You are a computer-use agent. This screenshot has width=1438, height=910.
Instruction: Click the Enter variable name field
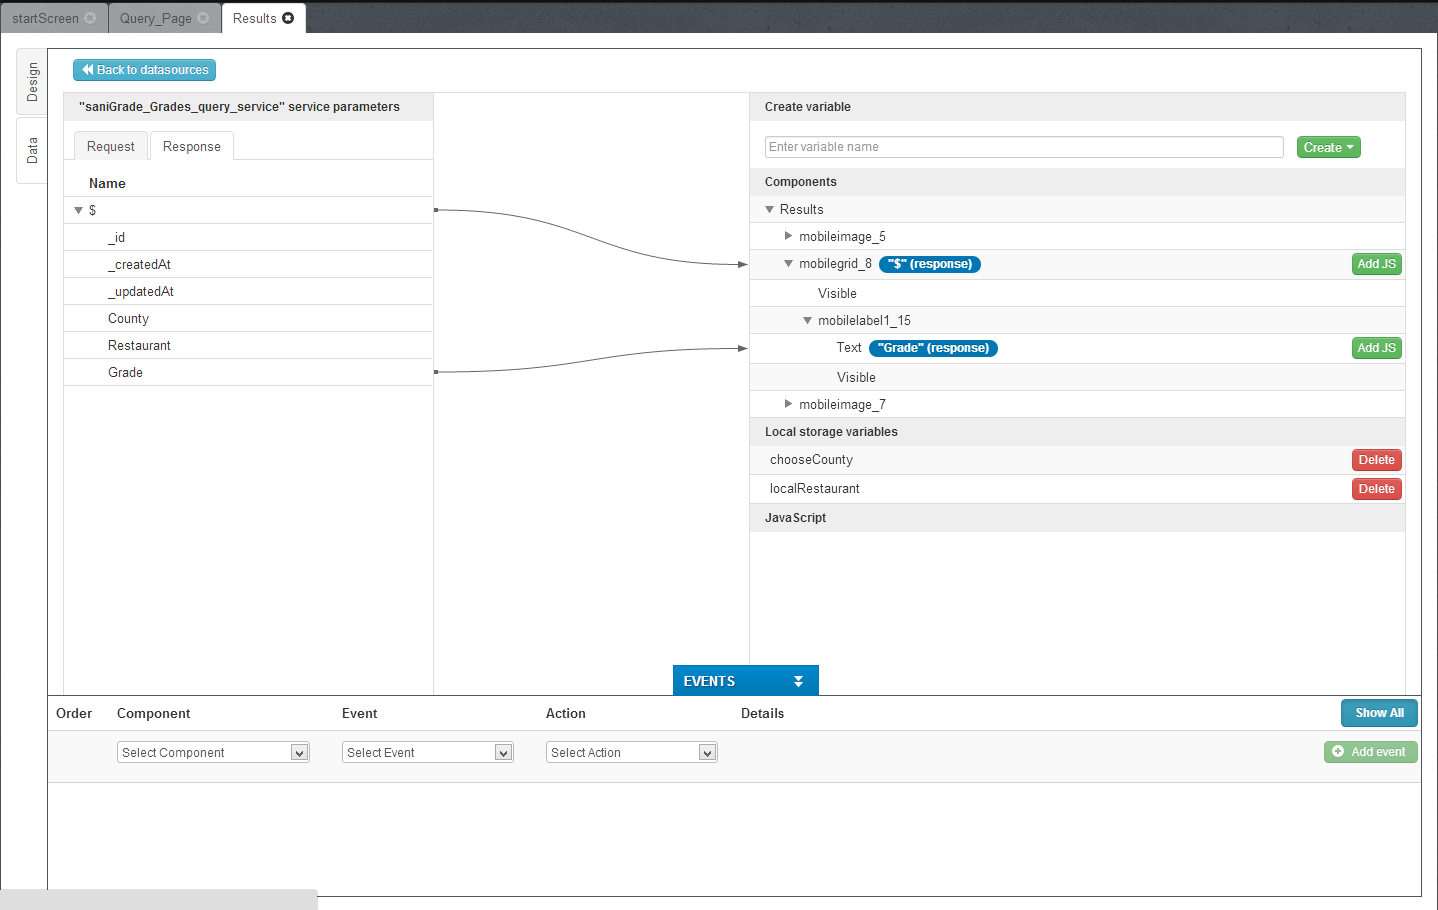tap(1023, 147)
